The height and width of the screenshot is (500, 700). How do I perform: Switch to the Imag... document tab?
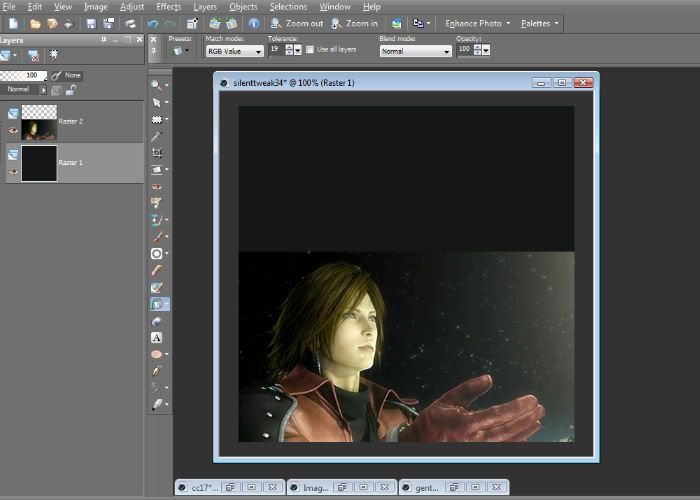(315, 488)
